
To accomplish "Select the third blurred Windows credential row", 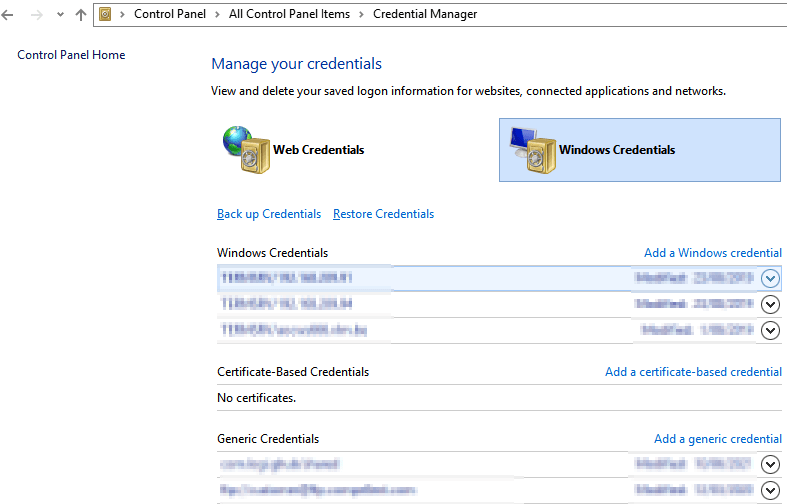I will [x=499, y=330].
